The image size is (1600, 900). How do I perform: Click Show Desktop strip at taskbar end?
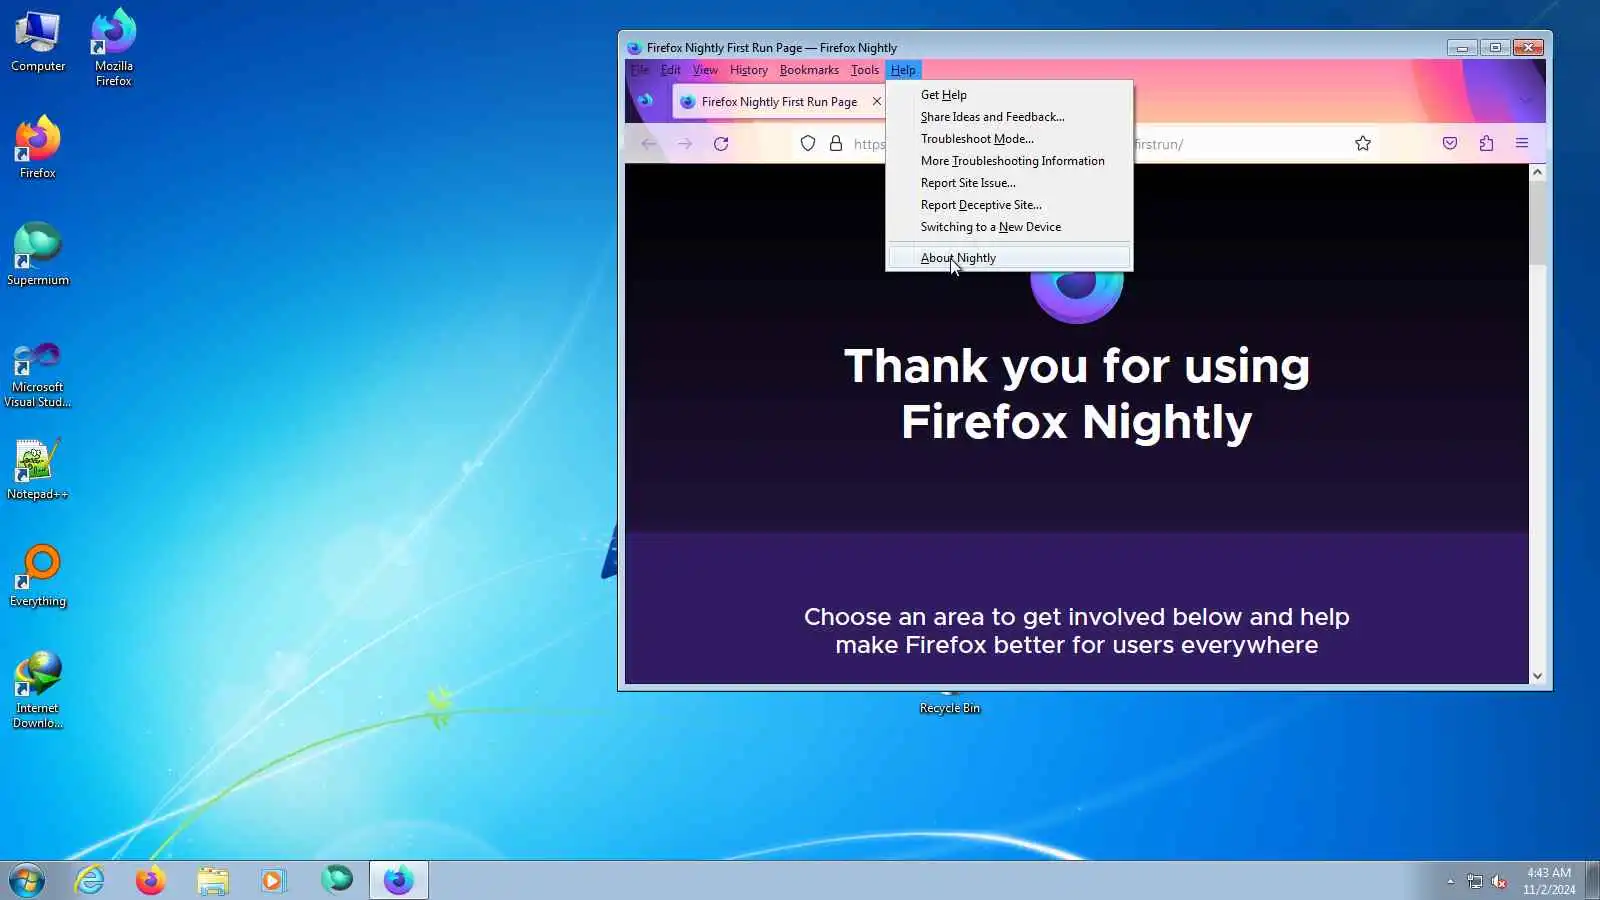1592,881
